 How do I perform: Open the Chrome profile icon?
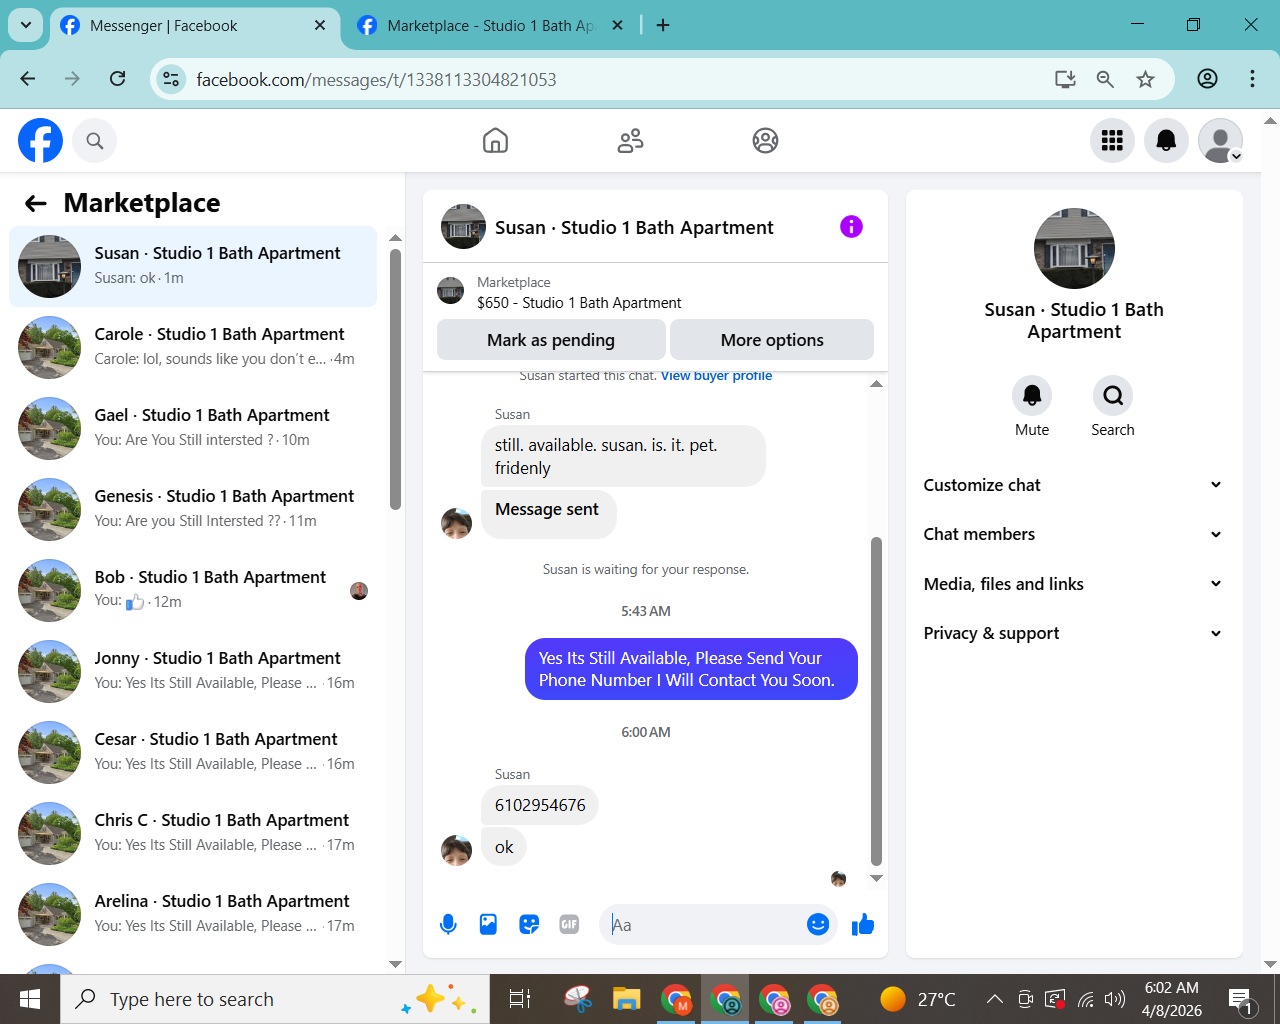click(x=1207, y=79)
